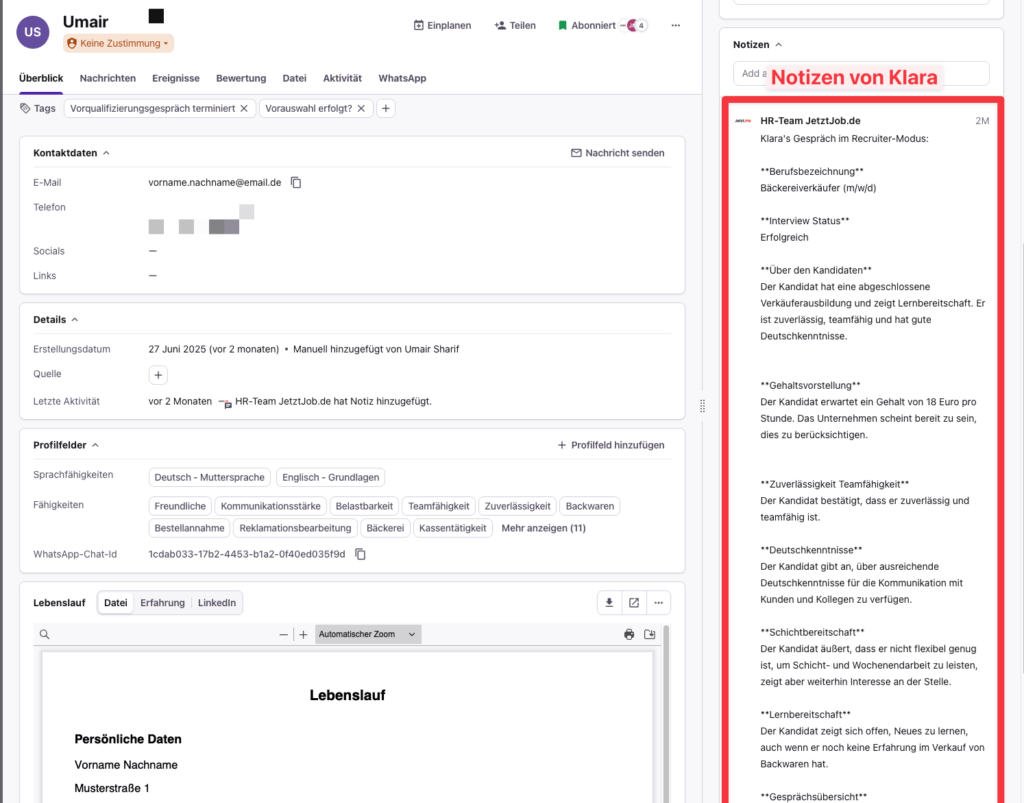Open the WhatsApp tab
Screen dimensions: 1024x803
point(402,78)
